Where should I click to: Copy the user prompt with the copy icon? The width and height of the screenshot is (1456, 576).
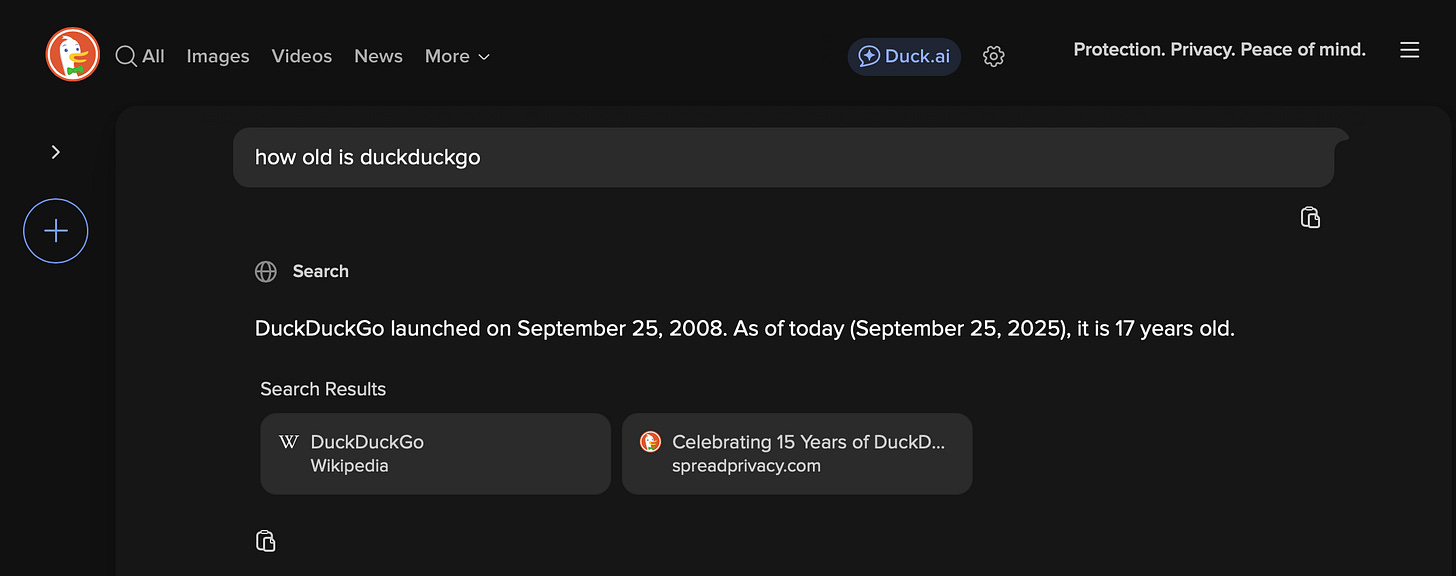click(1310, 217)
